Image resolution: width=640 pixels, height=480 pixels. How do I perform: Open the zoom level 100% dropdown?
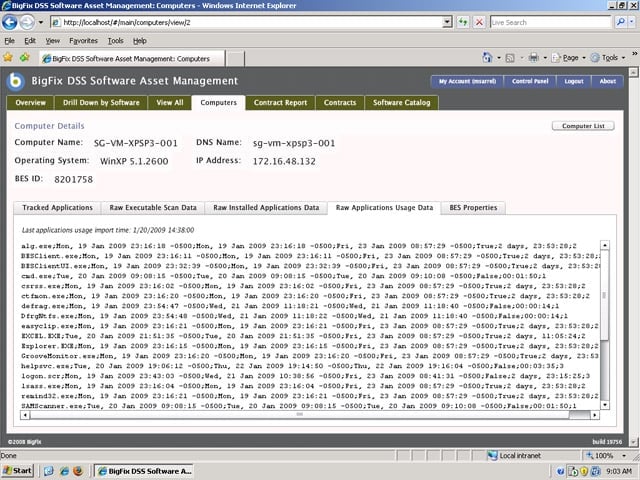pos(623,456)
